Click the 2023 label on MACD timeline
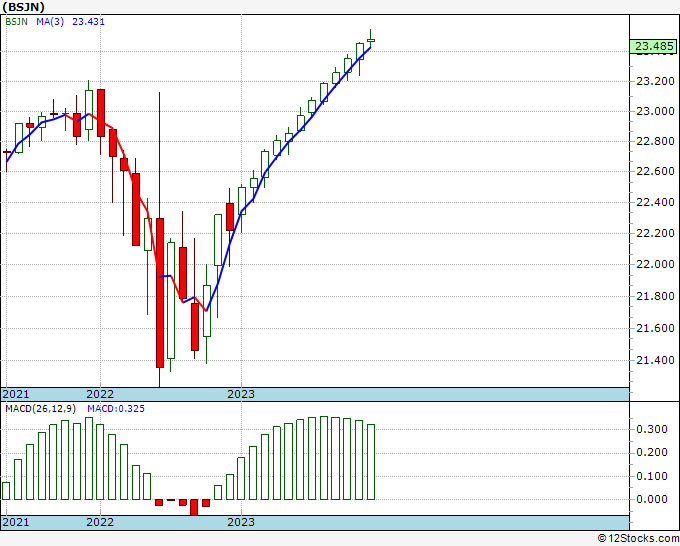This screenshot has width=680, height=546. (x=241, y=522)
